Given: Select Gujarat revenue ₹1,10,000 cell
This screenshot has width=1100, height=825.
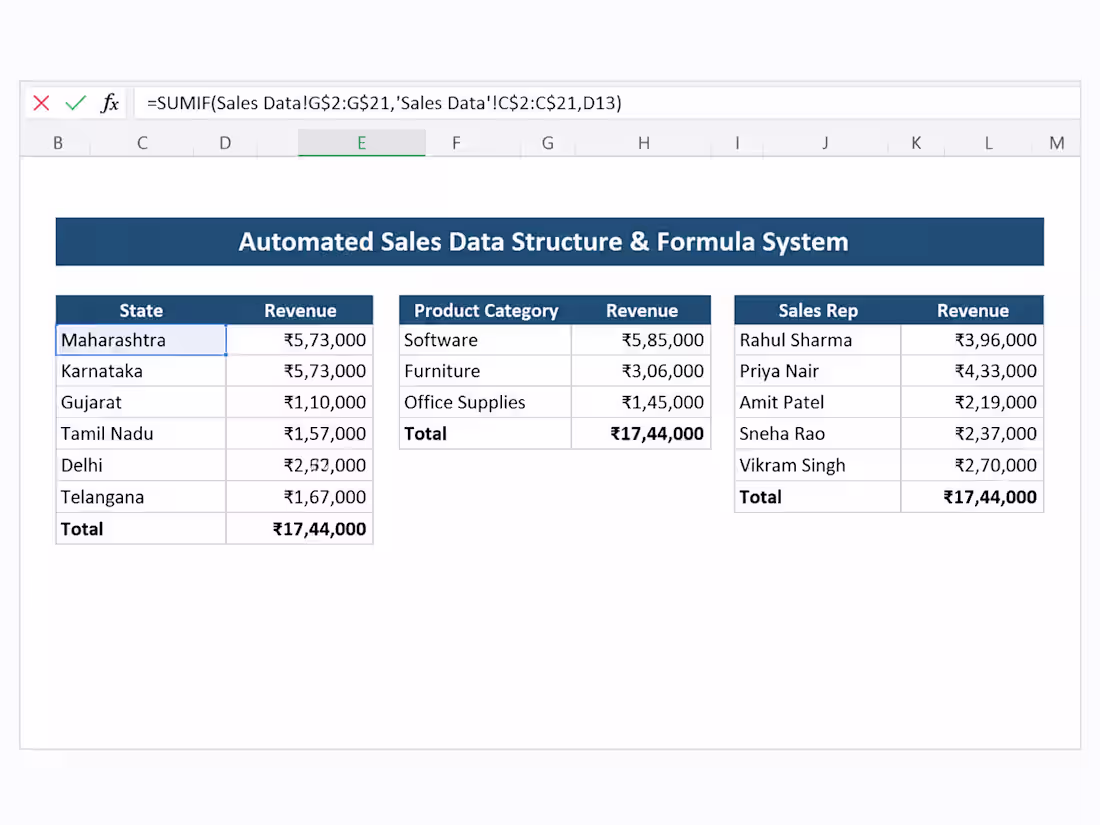Looking at the screenshot, I should 300,402.
